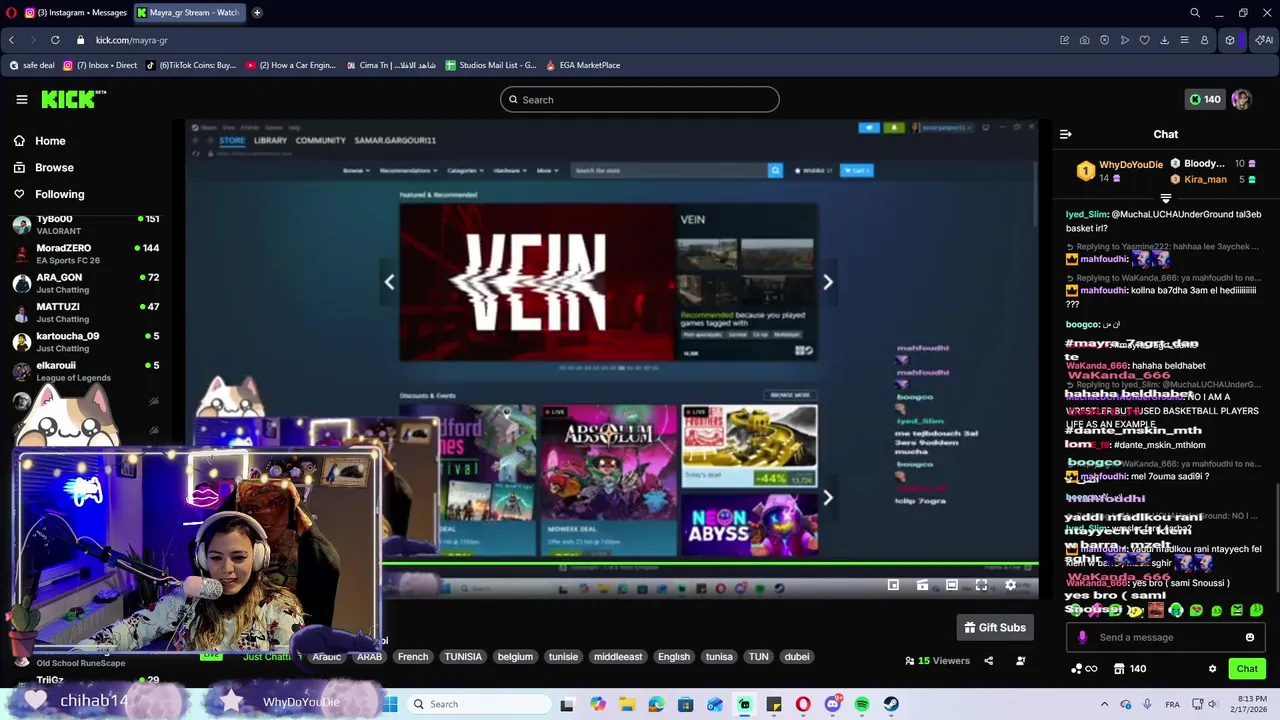Viewport: 1280px width, 720px height.
Task: Click the share stream icon
Action: (988, 660)
